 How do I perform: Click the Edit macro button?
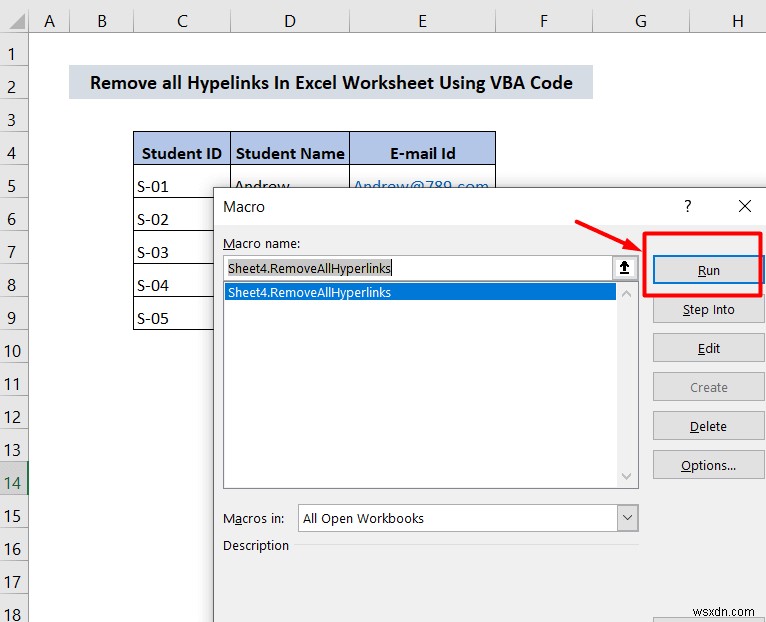[x=708, y=348]
